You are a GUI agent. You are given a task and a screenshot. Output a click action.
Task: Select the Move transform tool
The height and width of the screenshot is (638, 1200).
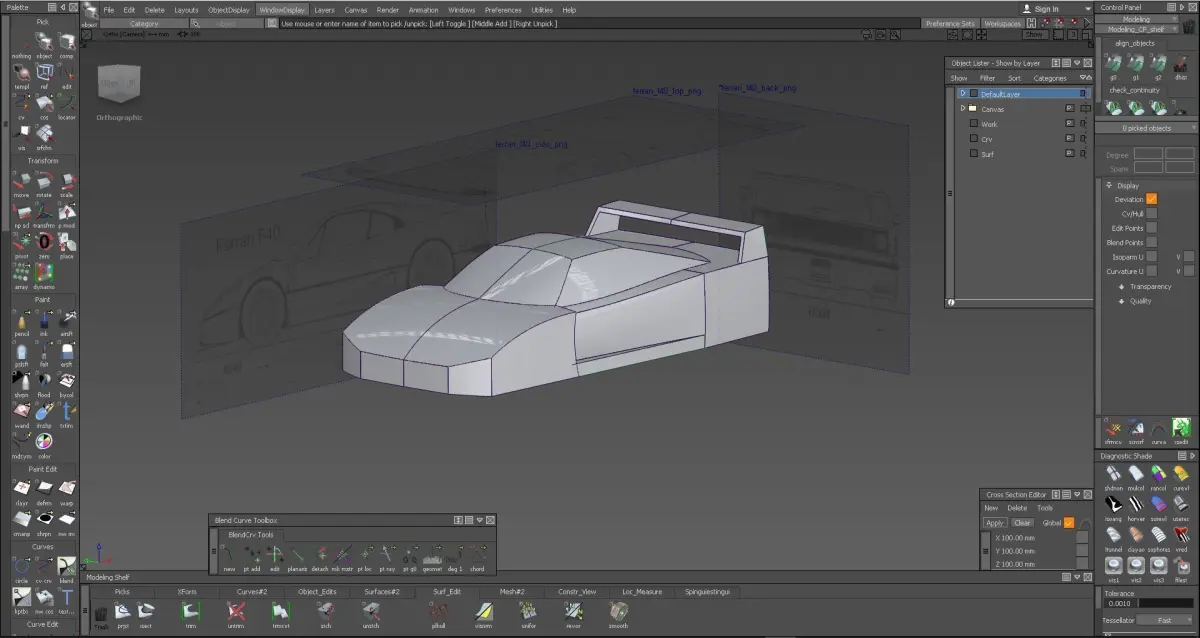21,182
